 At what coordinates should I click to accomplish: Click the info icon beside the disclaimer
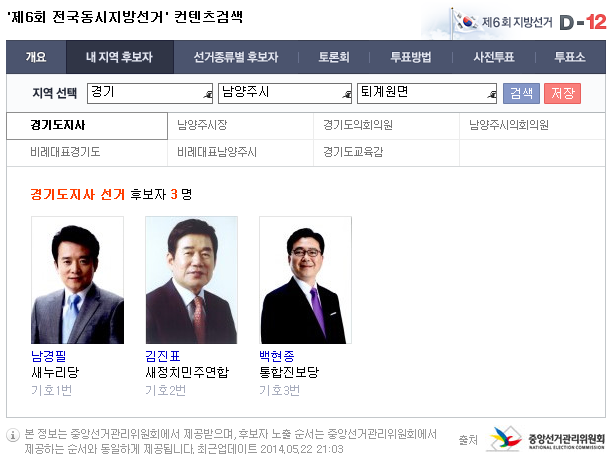coord(13,435)
